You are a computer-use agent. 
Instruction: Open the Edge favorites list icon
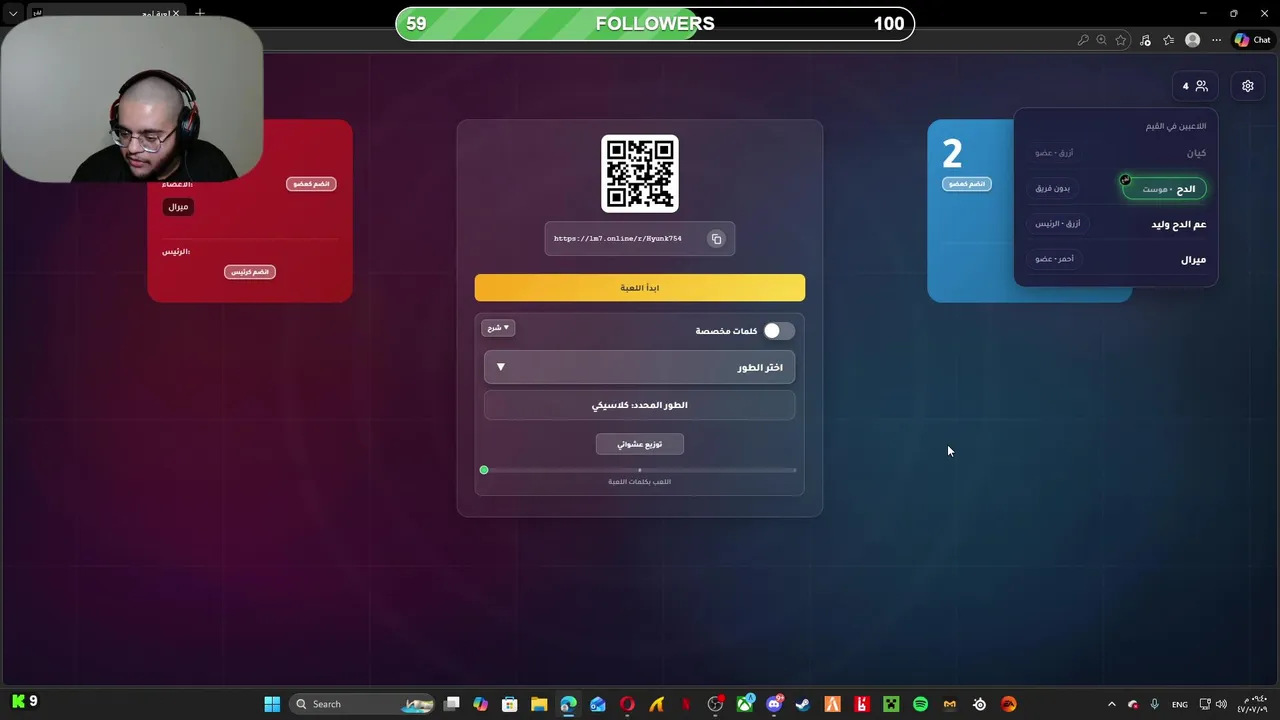pyautogui.click(x=1168, y=40)
